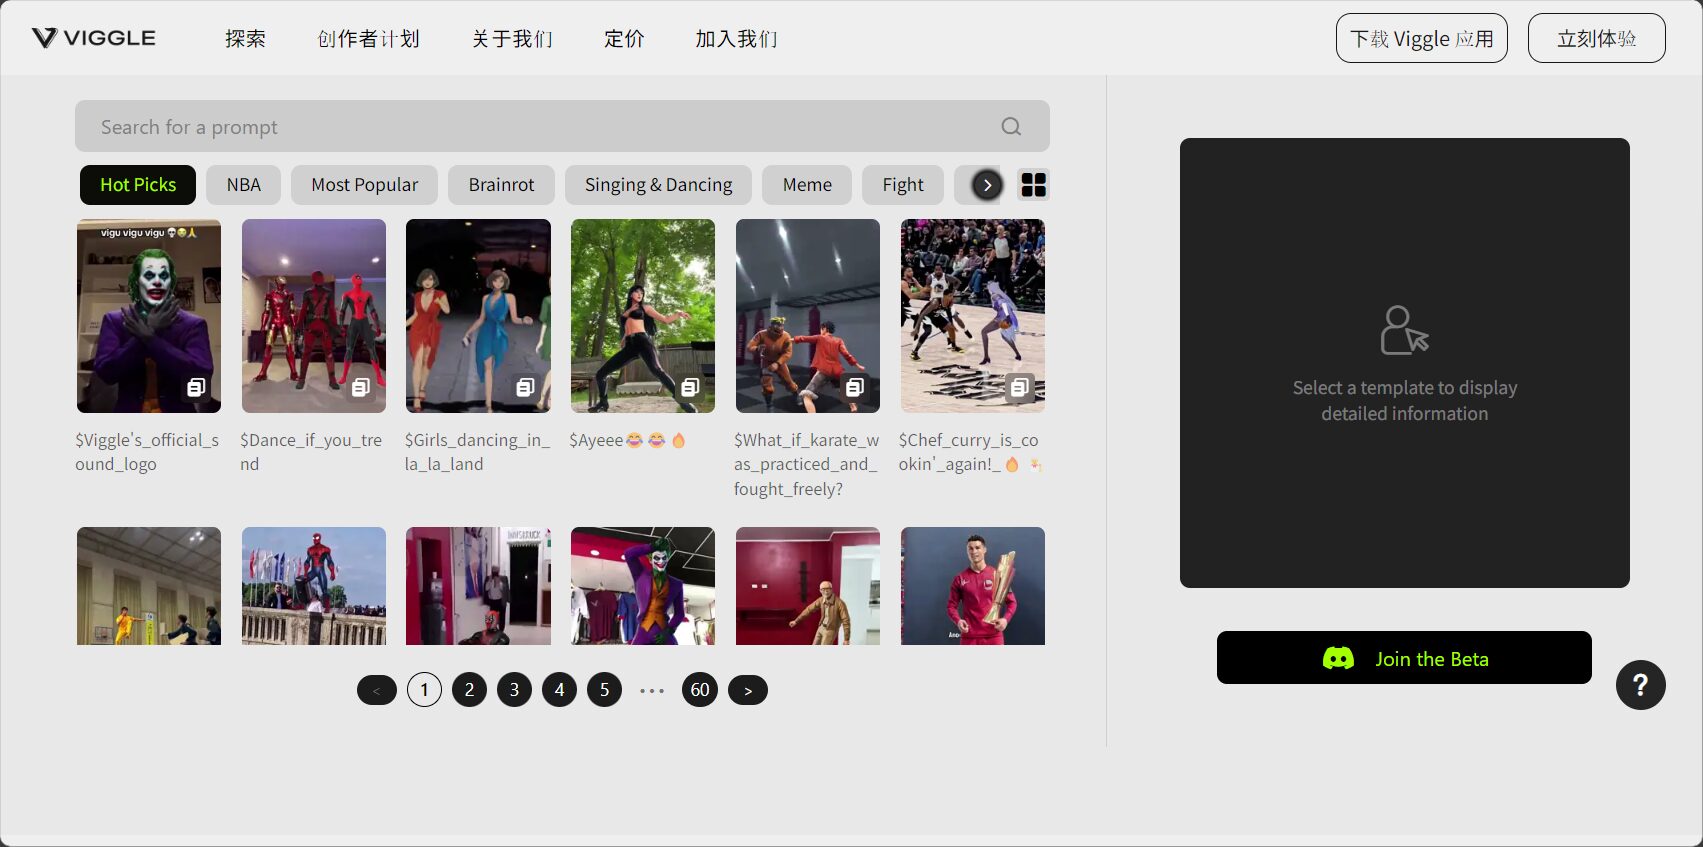Viewport: 1703px width, 847px height.
Task: Jump to last page 60
Action: (700, 690)
